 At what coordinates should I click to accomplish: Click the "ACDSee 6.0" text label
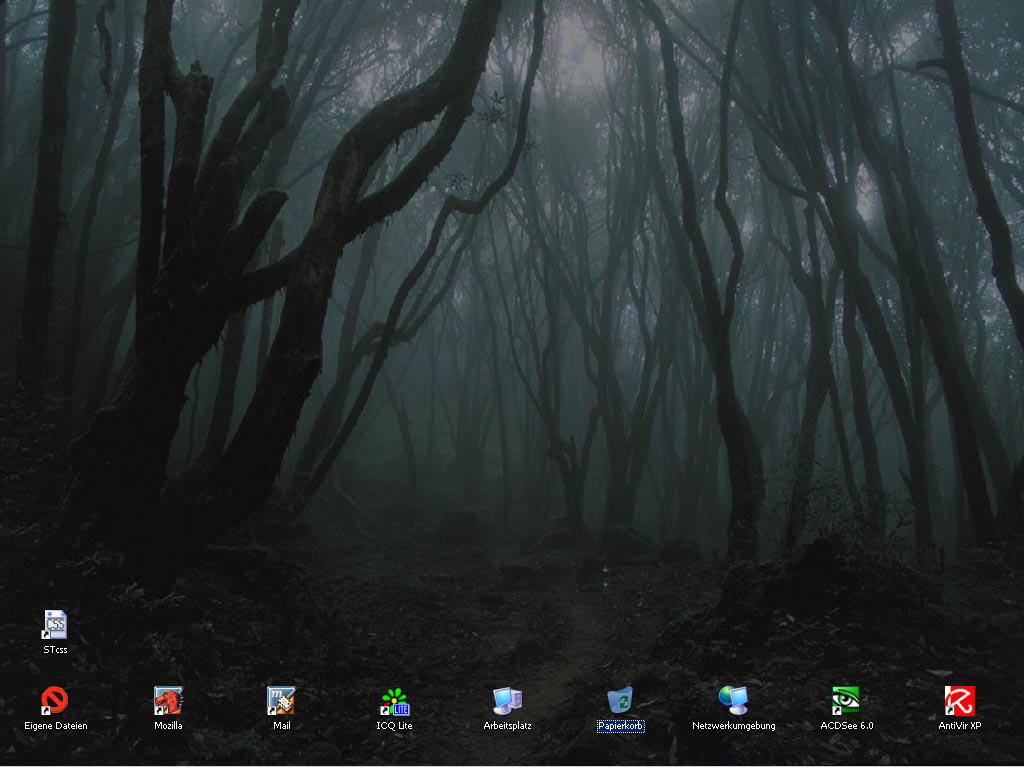(846, 726)
